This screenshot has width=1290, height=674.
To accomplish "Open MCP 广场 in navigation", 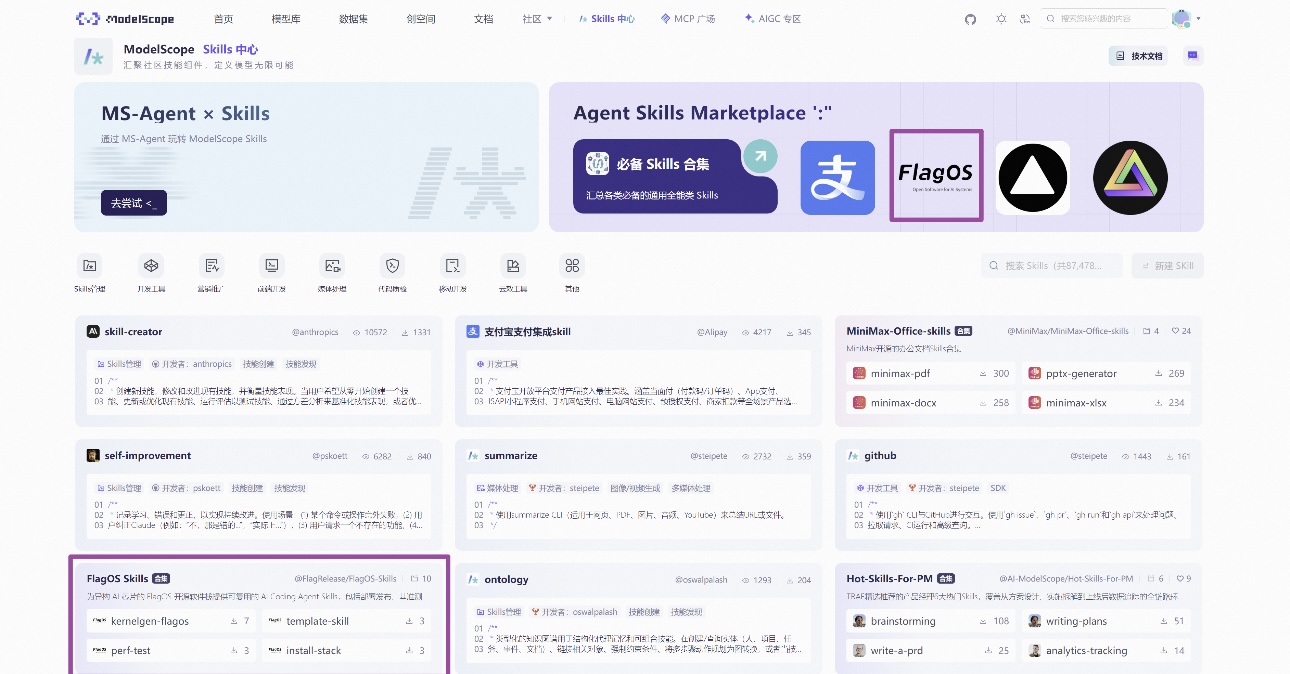I will coord(688,19).
